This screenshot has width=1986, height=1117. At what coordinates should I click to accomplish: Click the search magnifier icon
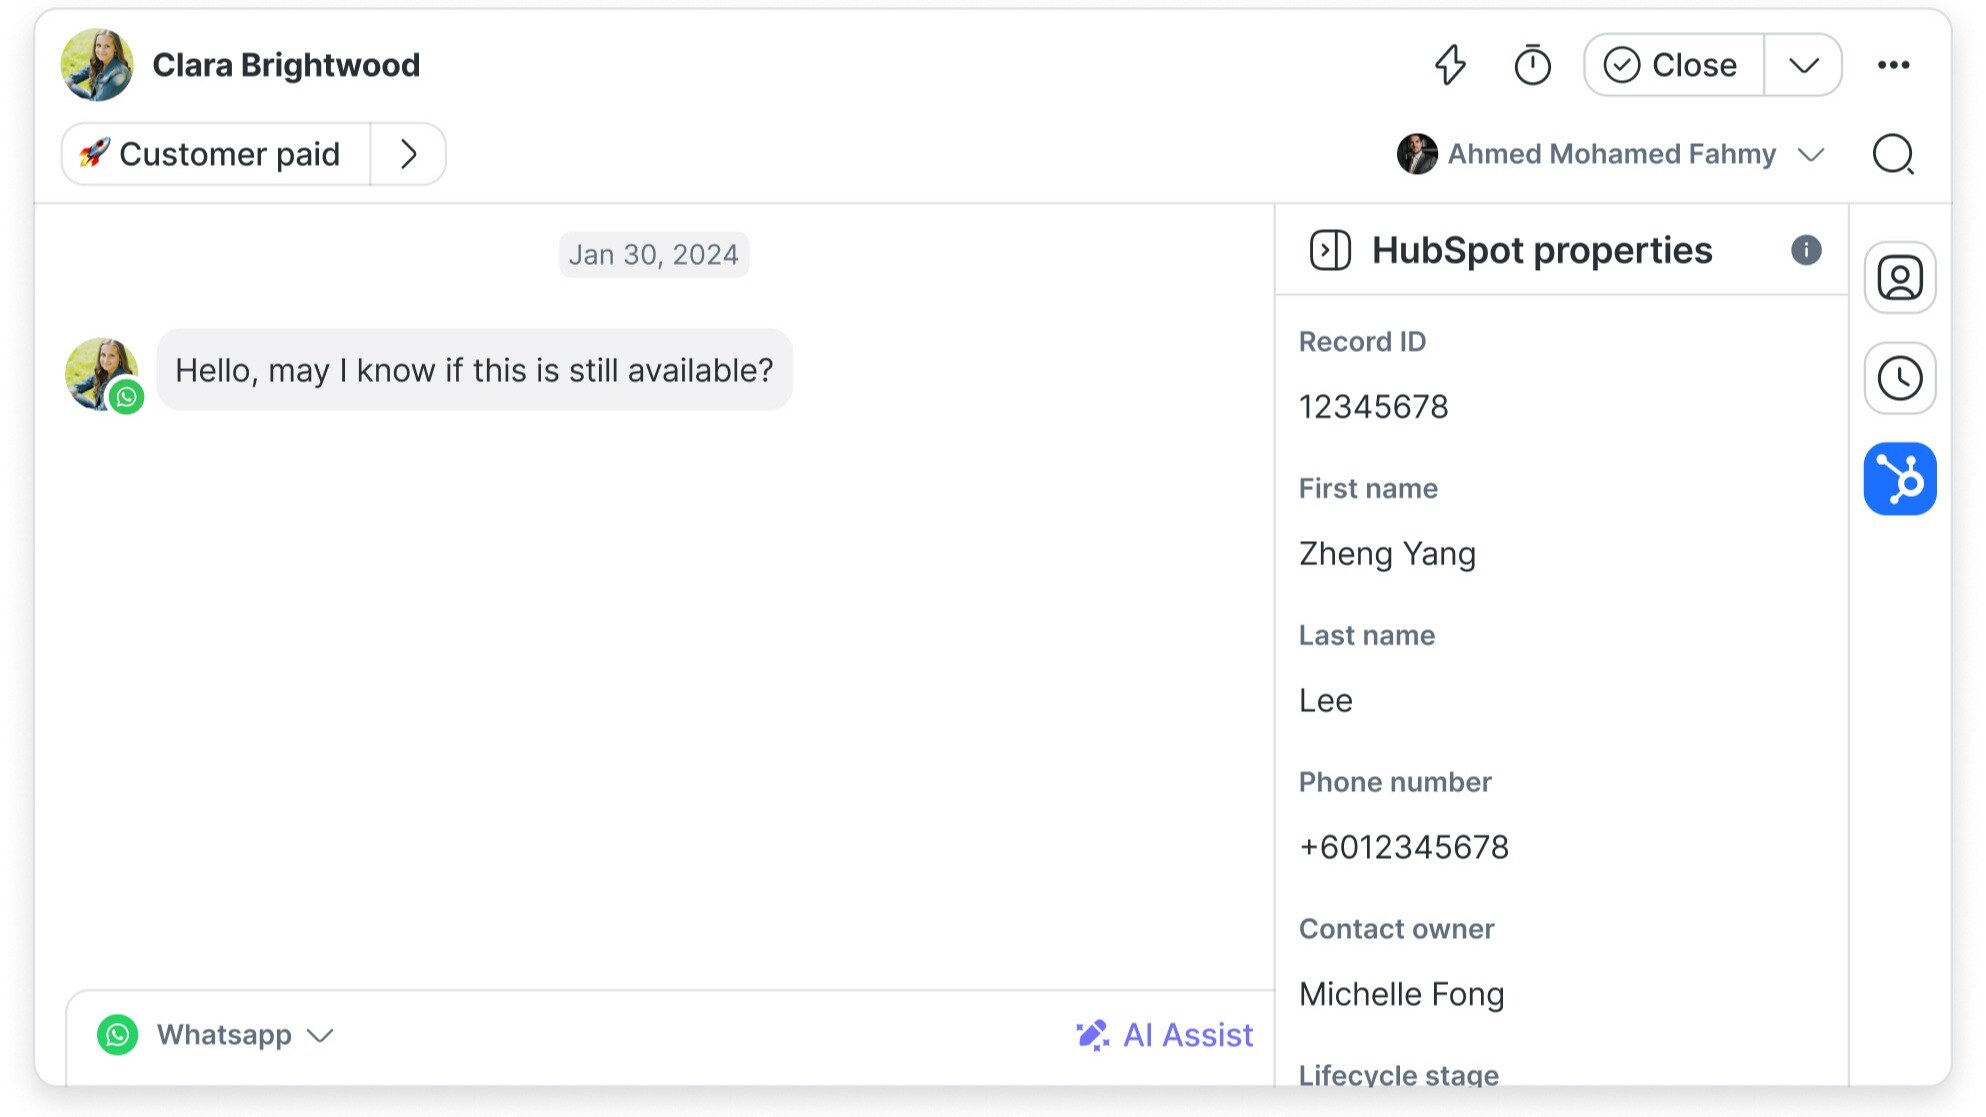click(x=1893, y=155)
